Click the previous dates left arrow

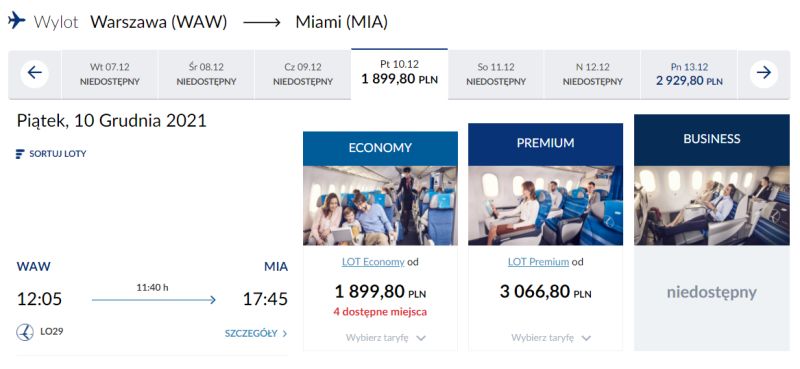pos(35,74)
